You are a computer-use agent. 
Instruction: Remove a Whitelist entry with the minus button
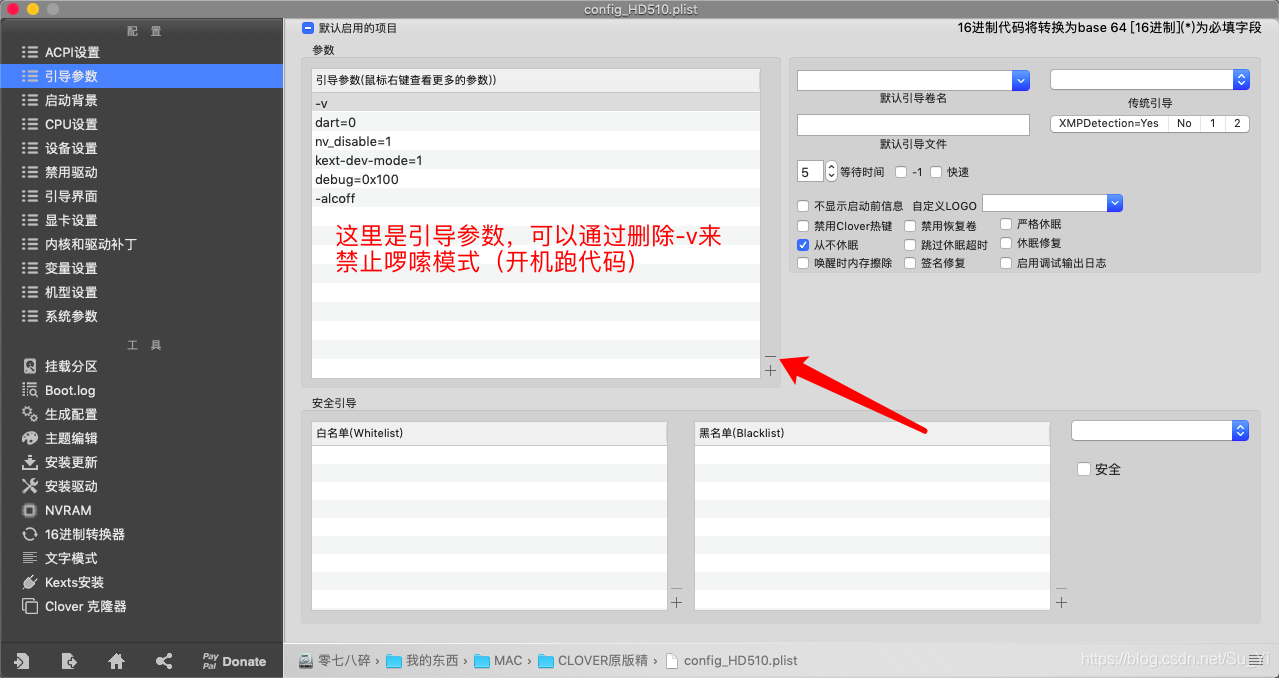coord(676,588)
